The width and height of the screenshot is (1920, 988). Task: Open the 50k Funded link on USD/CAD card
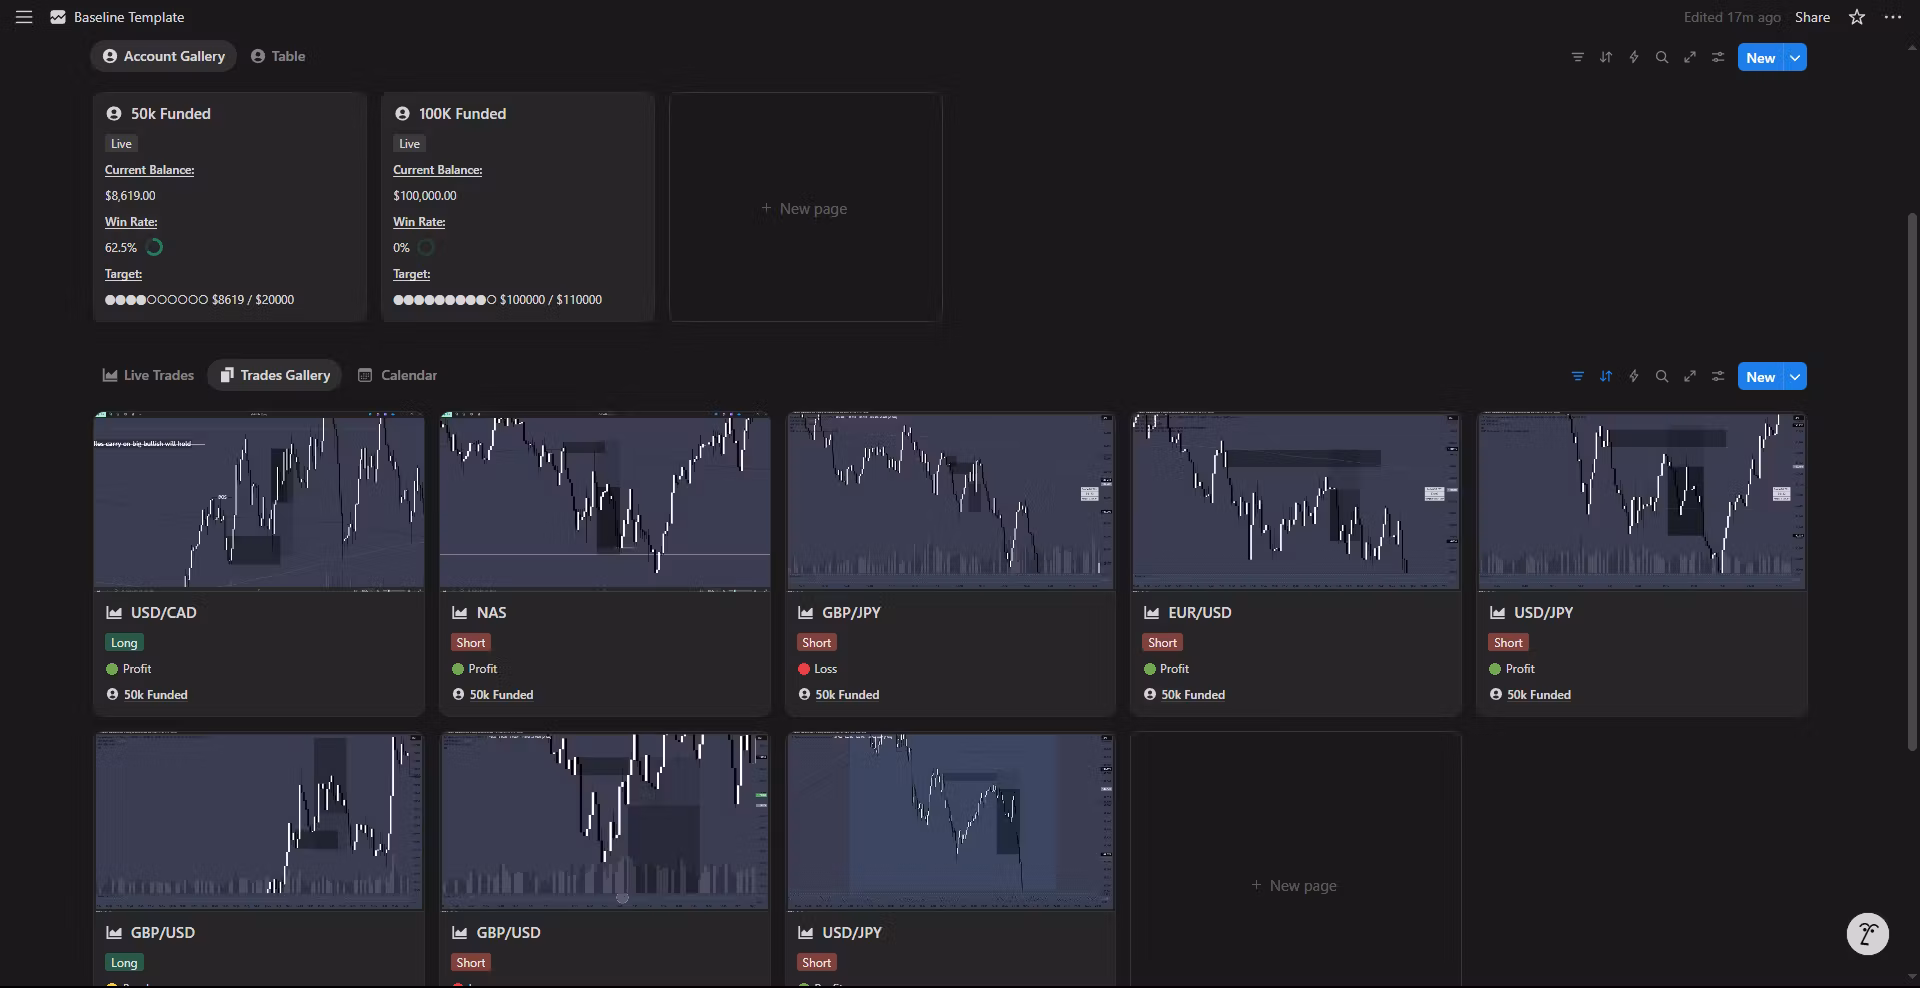point(155,695)
